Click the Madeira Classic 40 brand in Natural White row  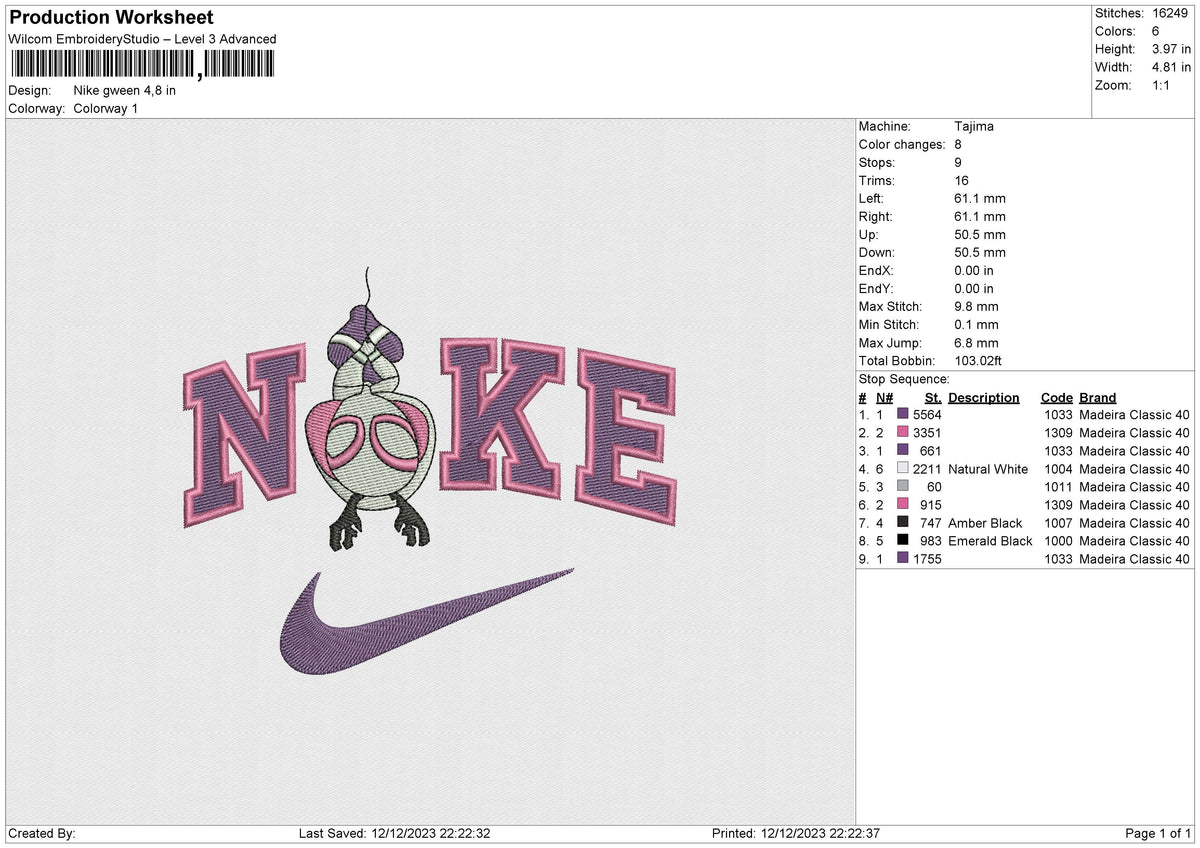point(1134,469)
